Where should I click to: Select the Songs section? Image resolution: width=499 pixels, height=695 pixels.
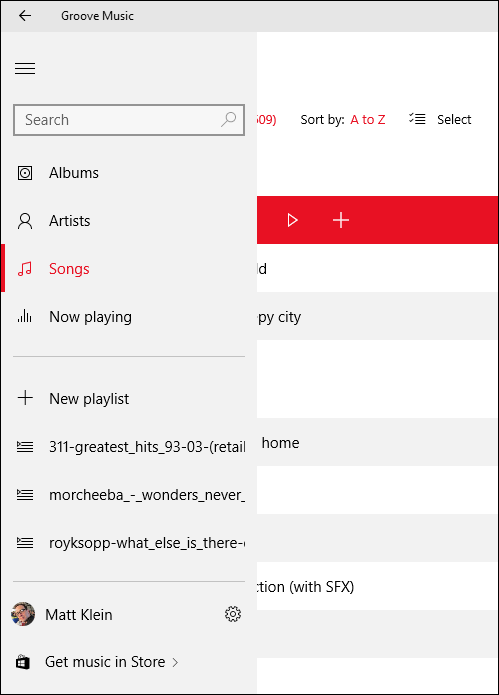point(129,269)
